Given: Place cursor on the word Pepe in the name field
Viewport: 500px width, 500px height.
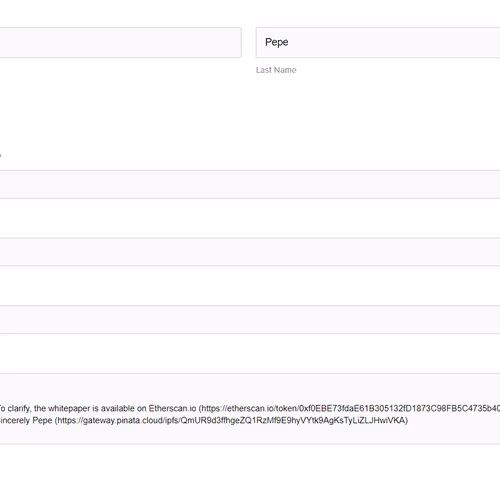Looking at the screenshot, I should (x=277, y=42).
